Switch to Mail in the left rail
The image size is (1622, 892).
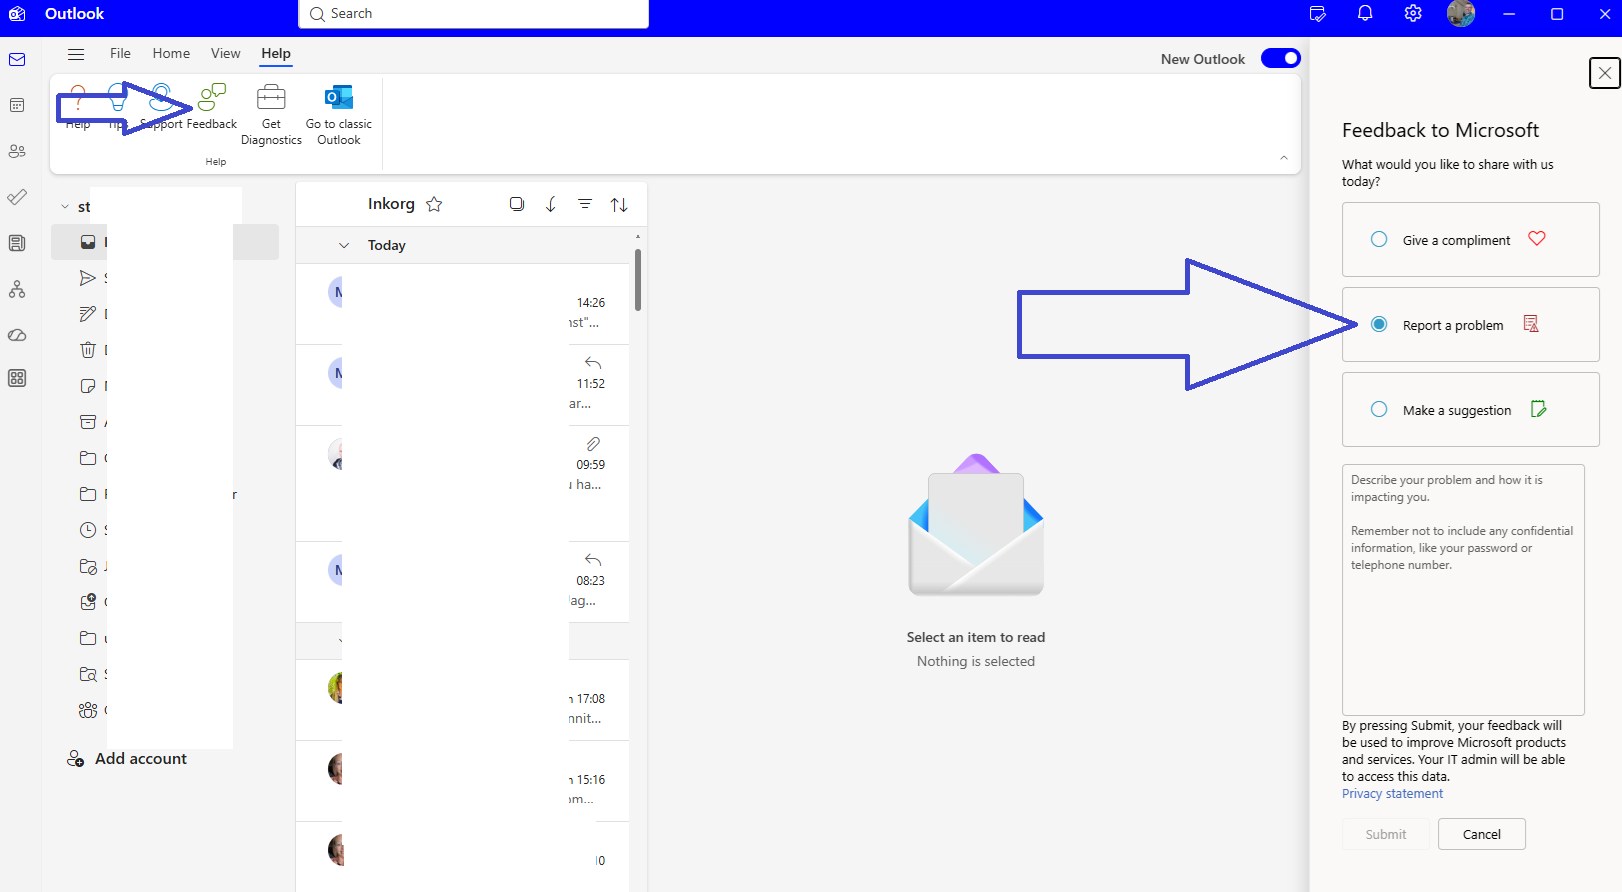17,60
